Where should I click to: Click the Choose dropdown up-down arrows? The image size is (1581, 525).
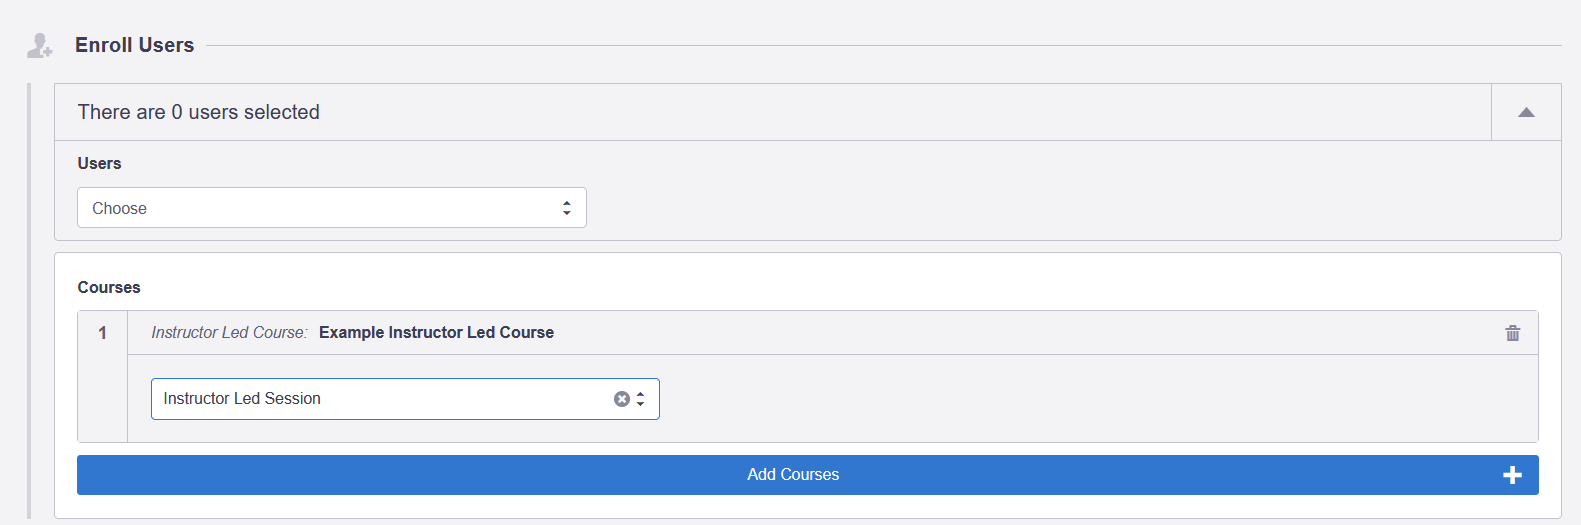tap(567, 208)
